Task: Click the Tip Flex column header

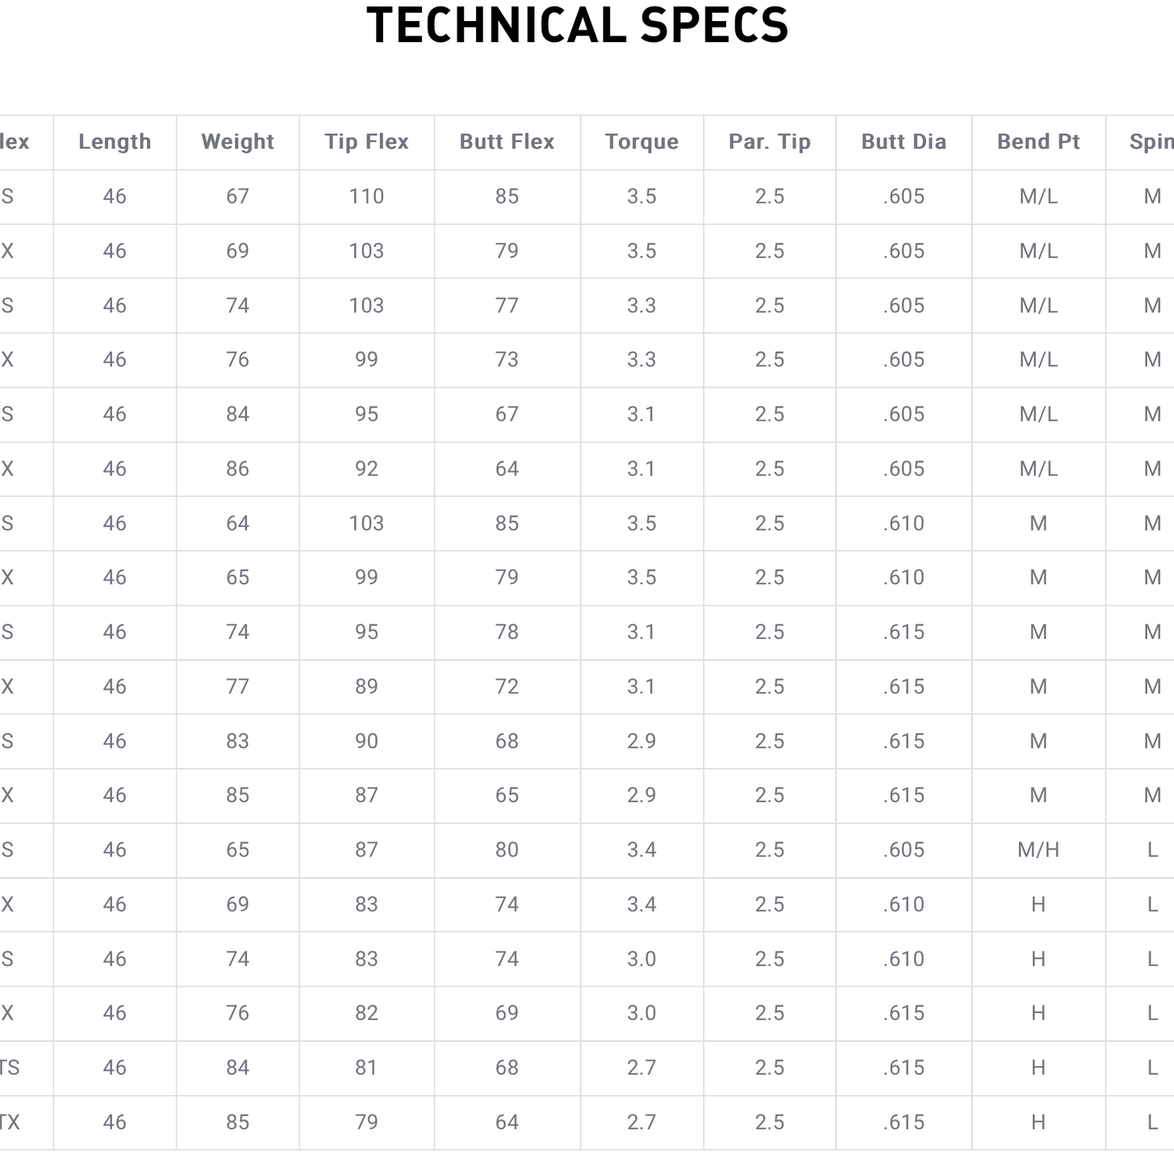Action: [x=366, y=142]
